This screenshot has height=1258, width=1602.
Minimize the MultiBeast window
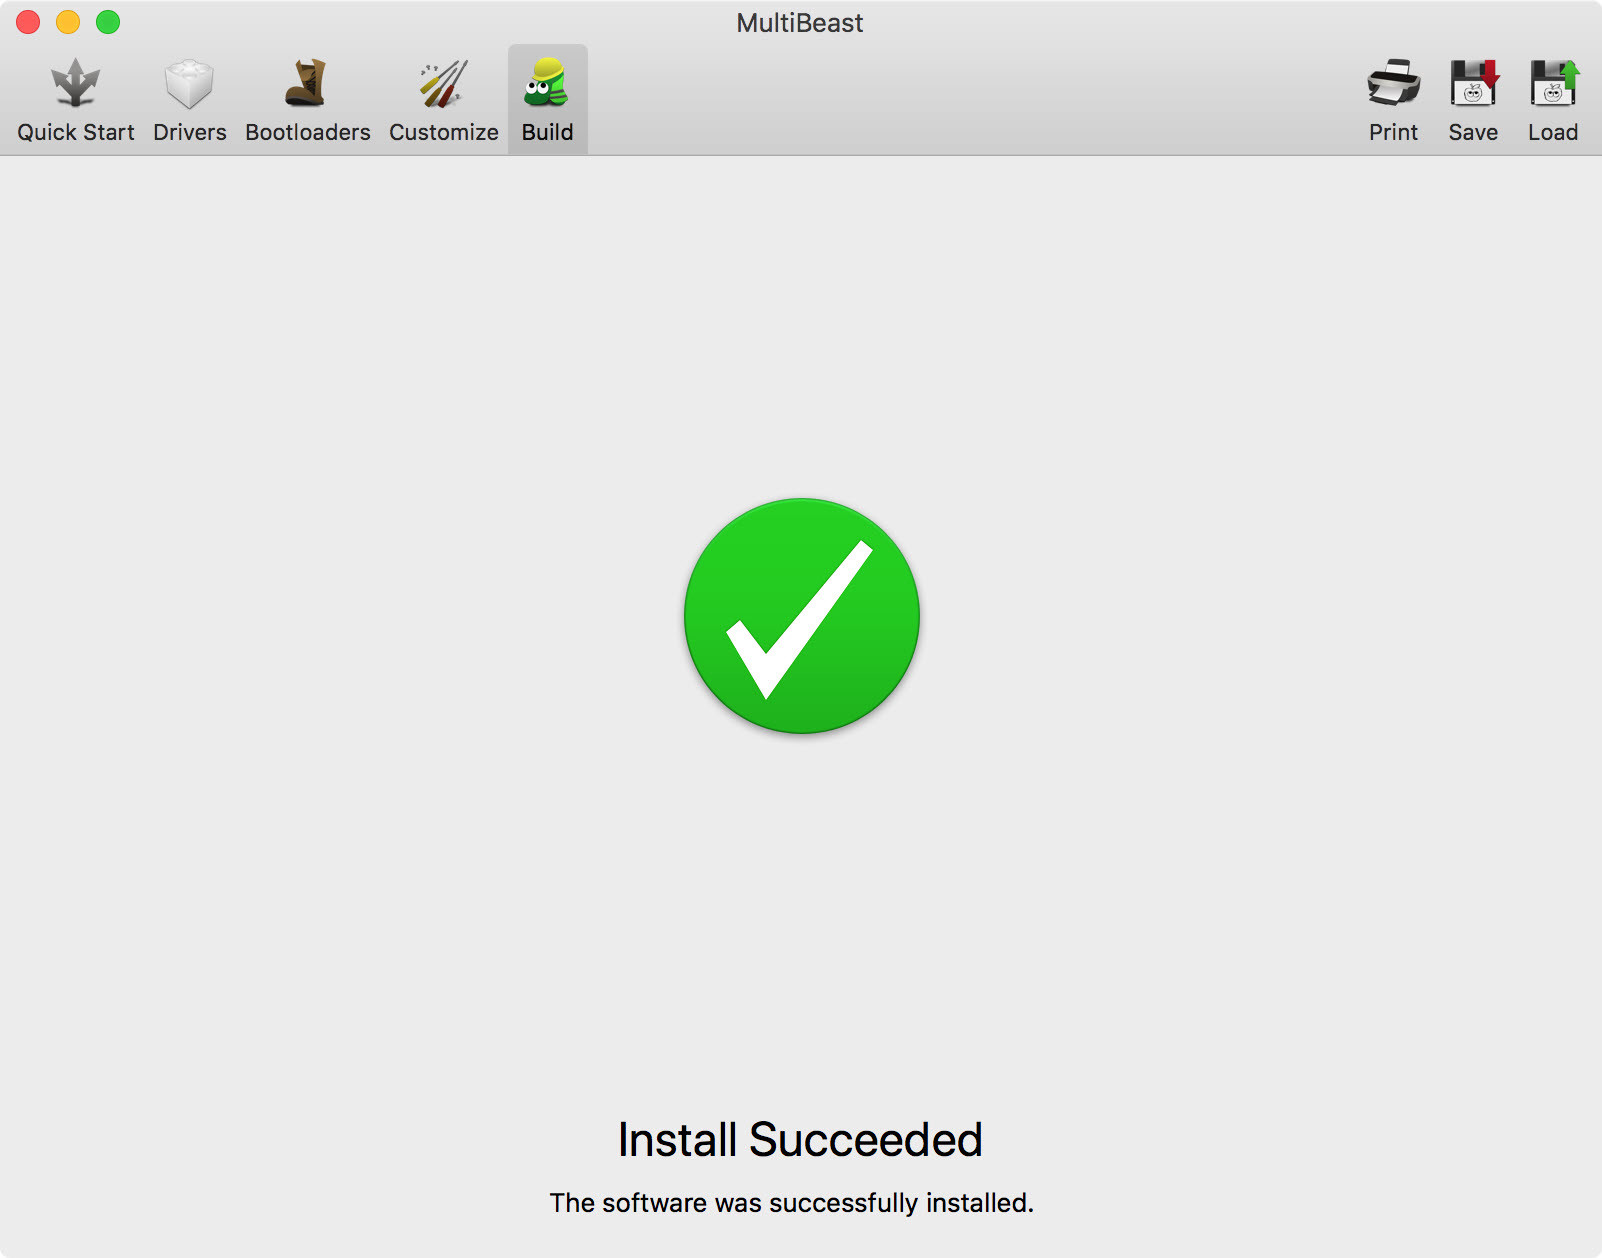pyautogui.click(x=68, y=22)
